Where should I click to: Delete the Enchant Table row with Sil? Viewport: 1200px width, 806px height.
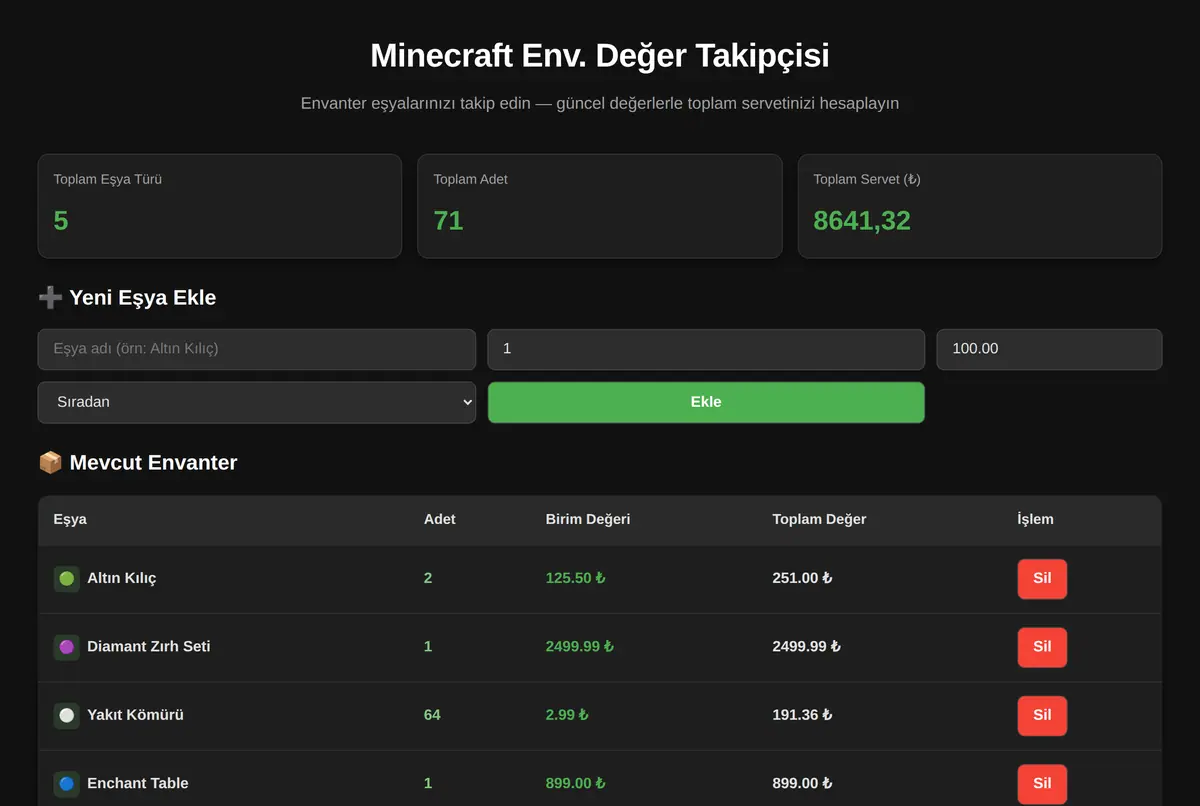click(1042, 784)
